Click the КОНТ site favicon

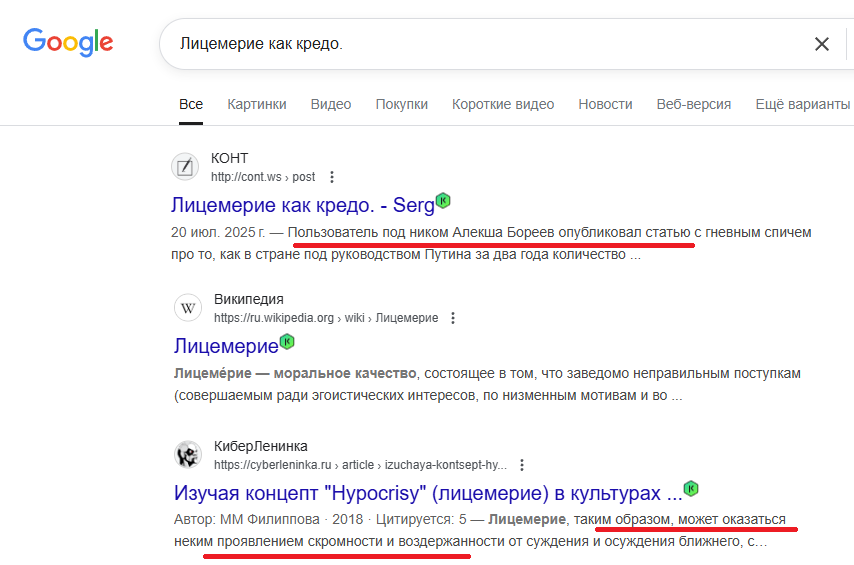point(185,166)
